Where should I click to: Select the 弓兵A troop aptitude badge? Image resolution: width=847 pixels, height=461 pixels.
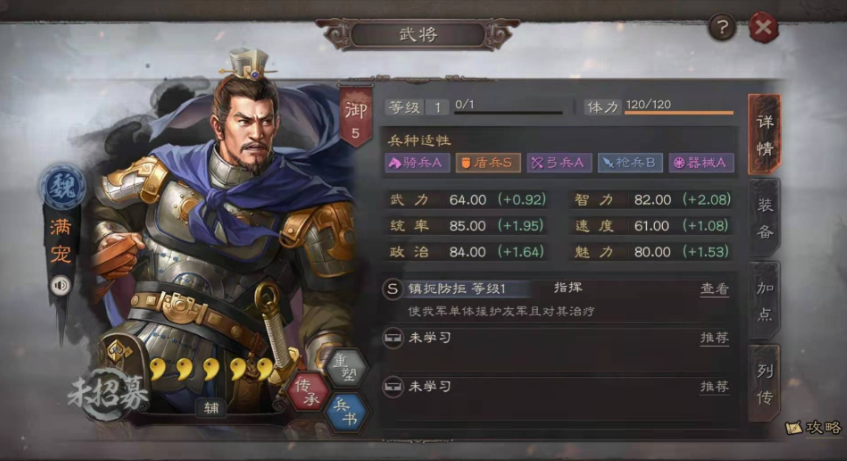(x=559, y=163)
